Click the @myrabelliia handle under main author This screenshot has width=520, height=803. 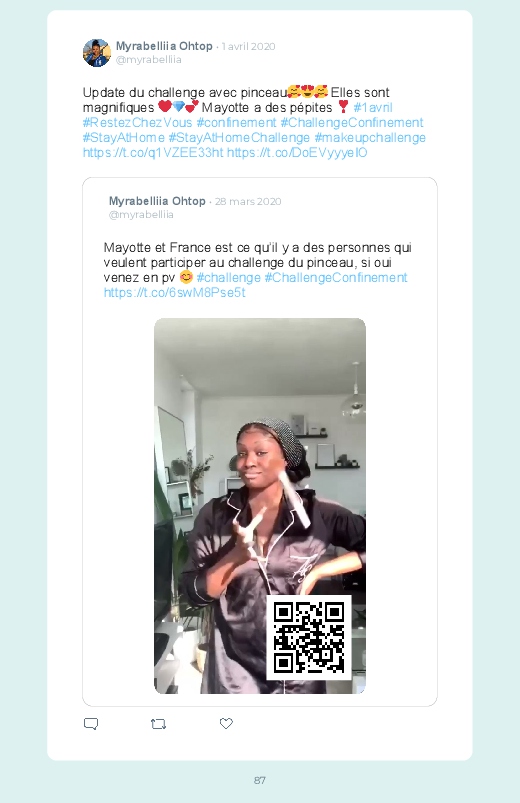(149, 59)
